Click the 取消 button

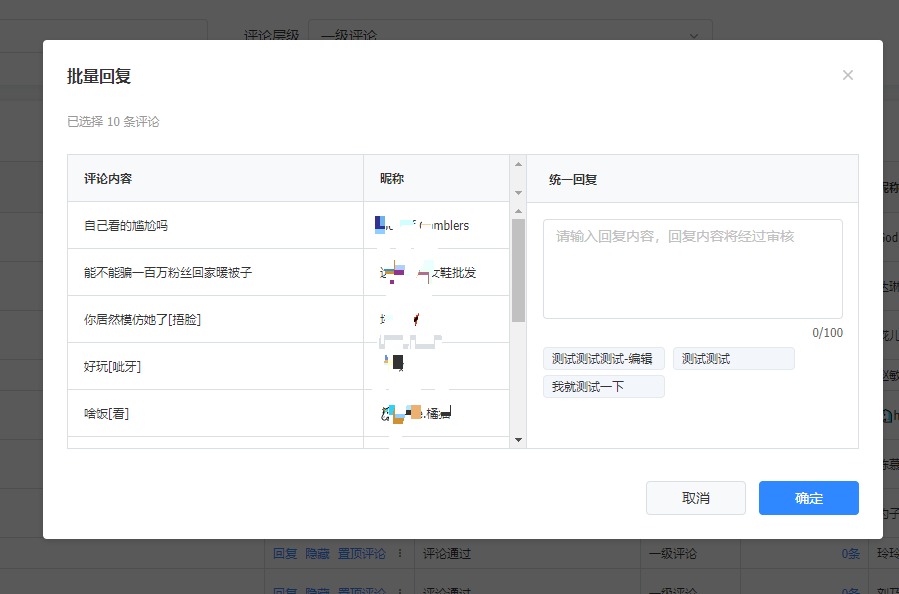click(x=695, y=498)
